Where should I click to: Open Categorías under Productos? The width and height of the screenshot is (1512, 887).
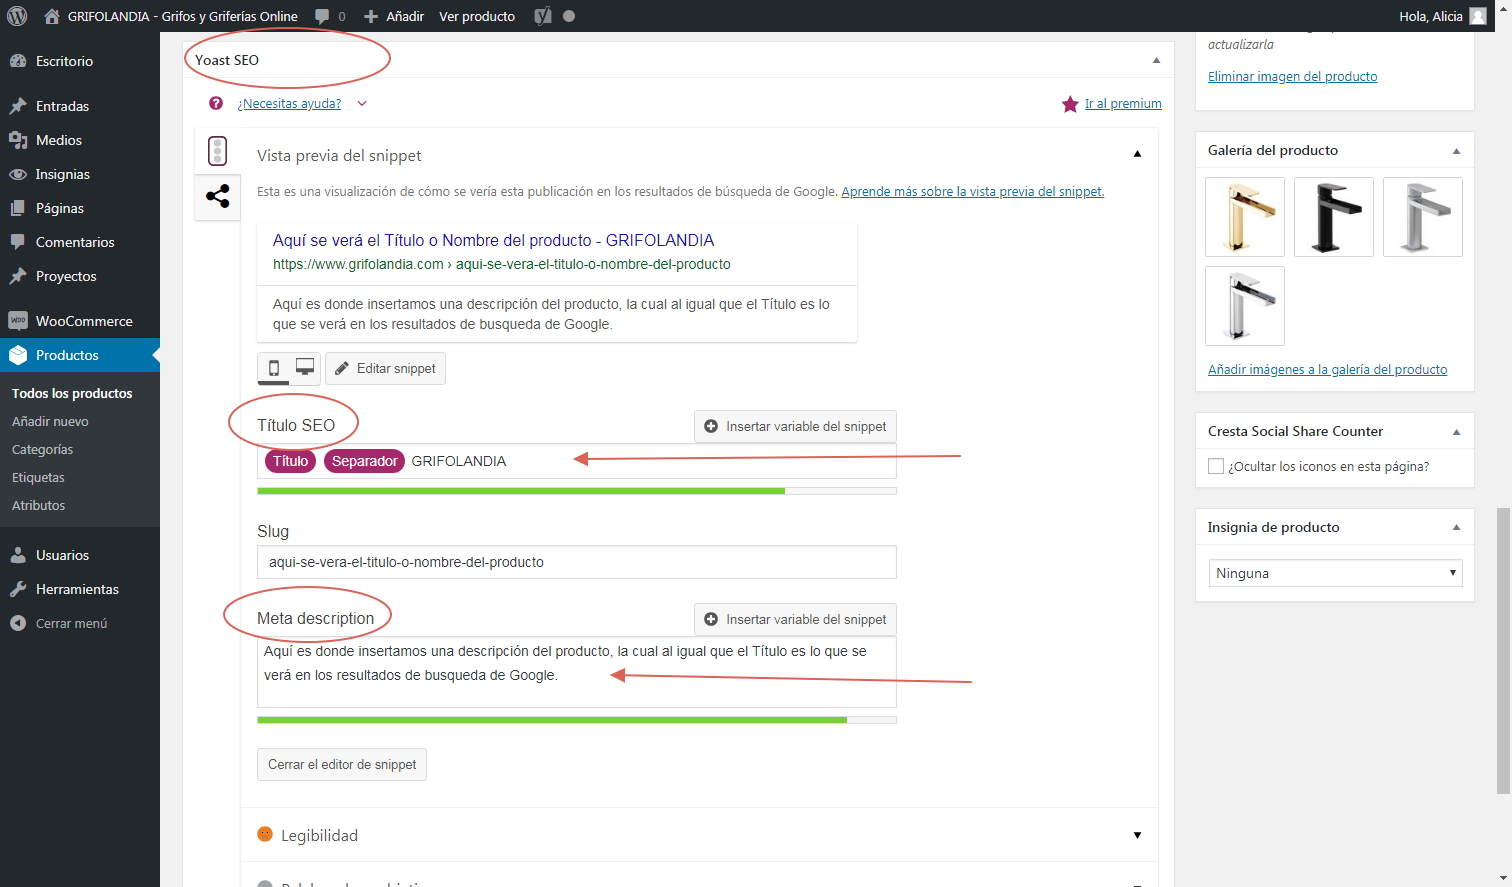click(42, 449)
